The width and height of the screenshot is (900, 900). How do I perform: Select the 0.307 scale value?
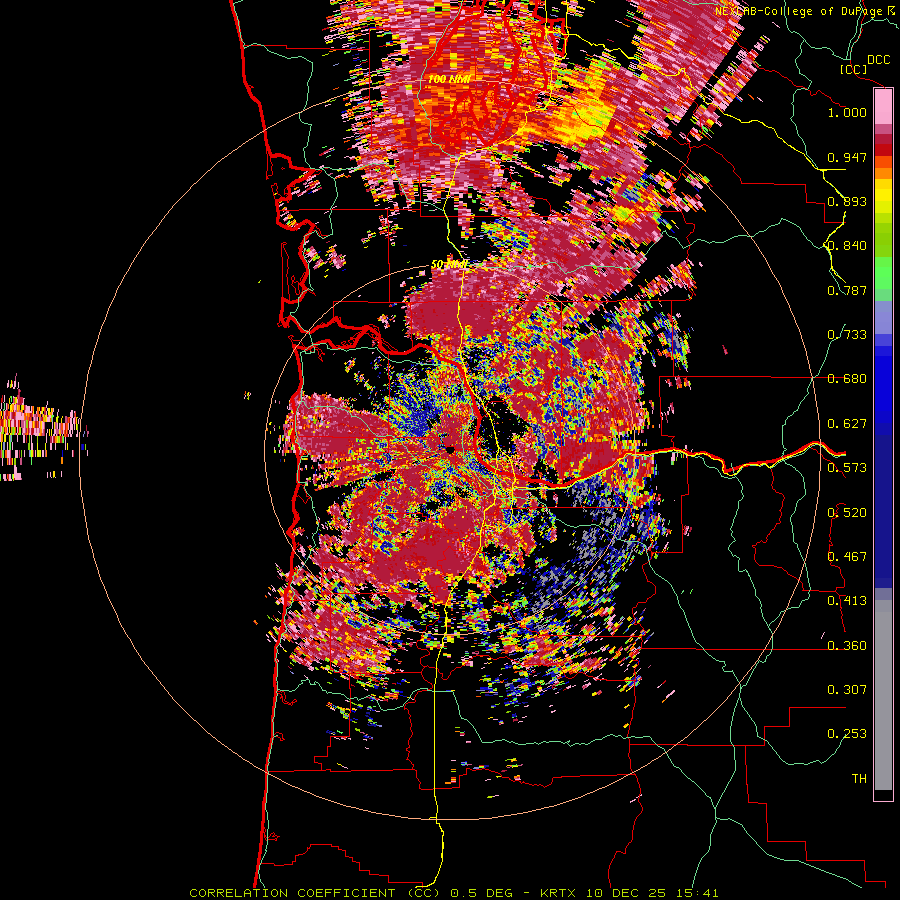coord(847,690)
